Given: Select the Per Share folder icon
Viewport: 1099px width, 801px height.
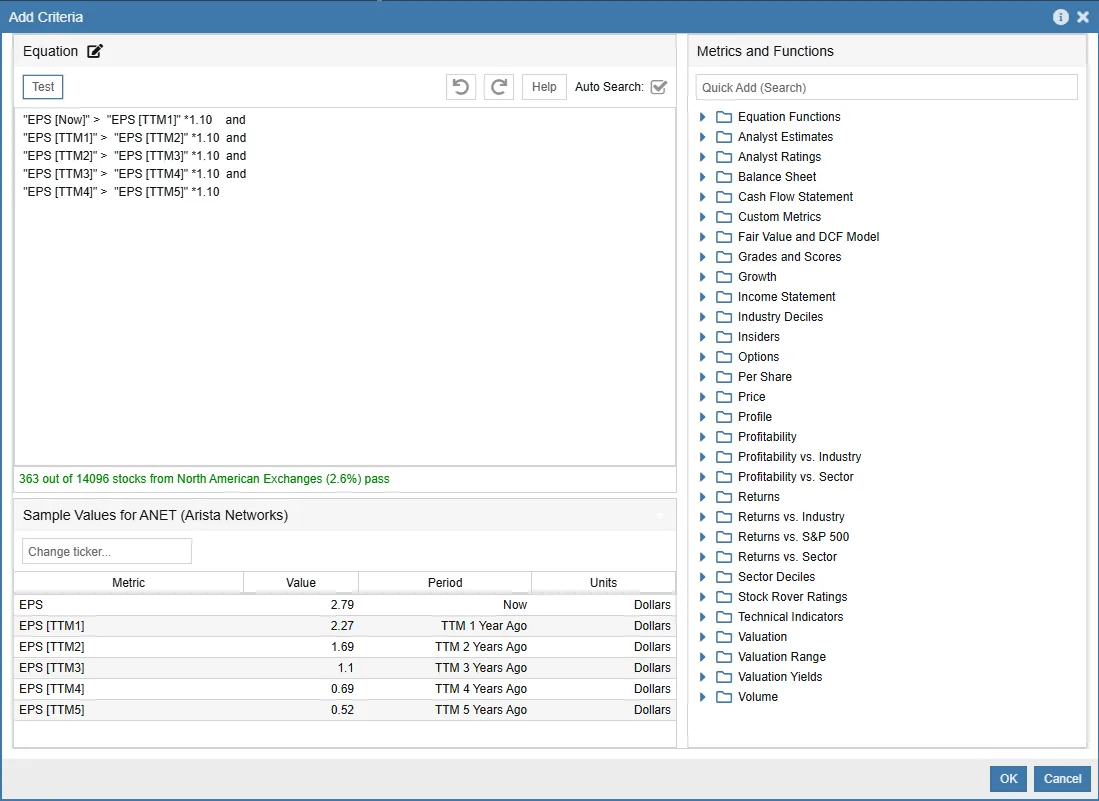Looking at the screenshot, I should [724, 377].
